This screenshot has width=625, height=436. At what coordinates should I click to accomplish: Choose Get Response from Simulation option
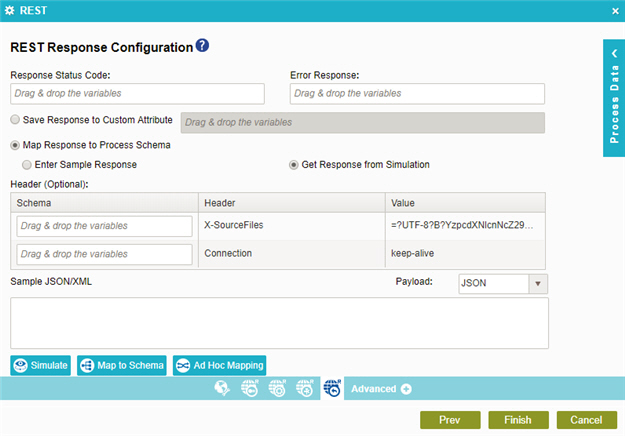coord(294,165)
